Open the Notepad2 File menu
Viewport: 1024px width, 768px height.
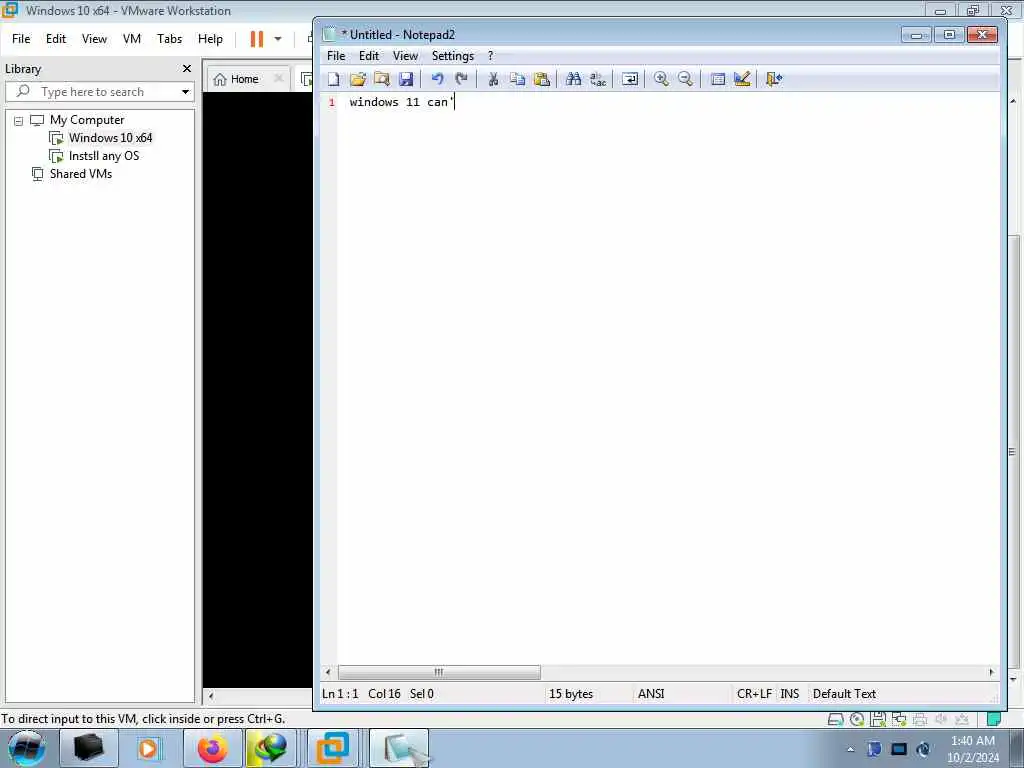pyautogui.click(x=336, y=56)
